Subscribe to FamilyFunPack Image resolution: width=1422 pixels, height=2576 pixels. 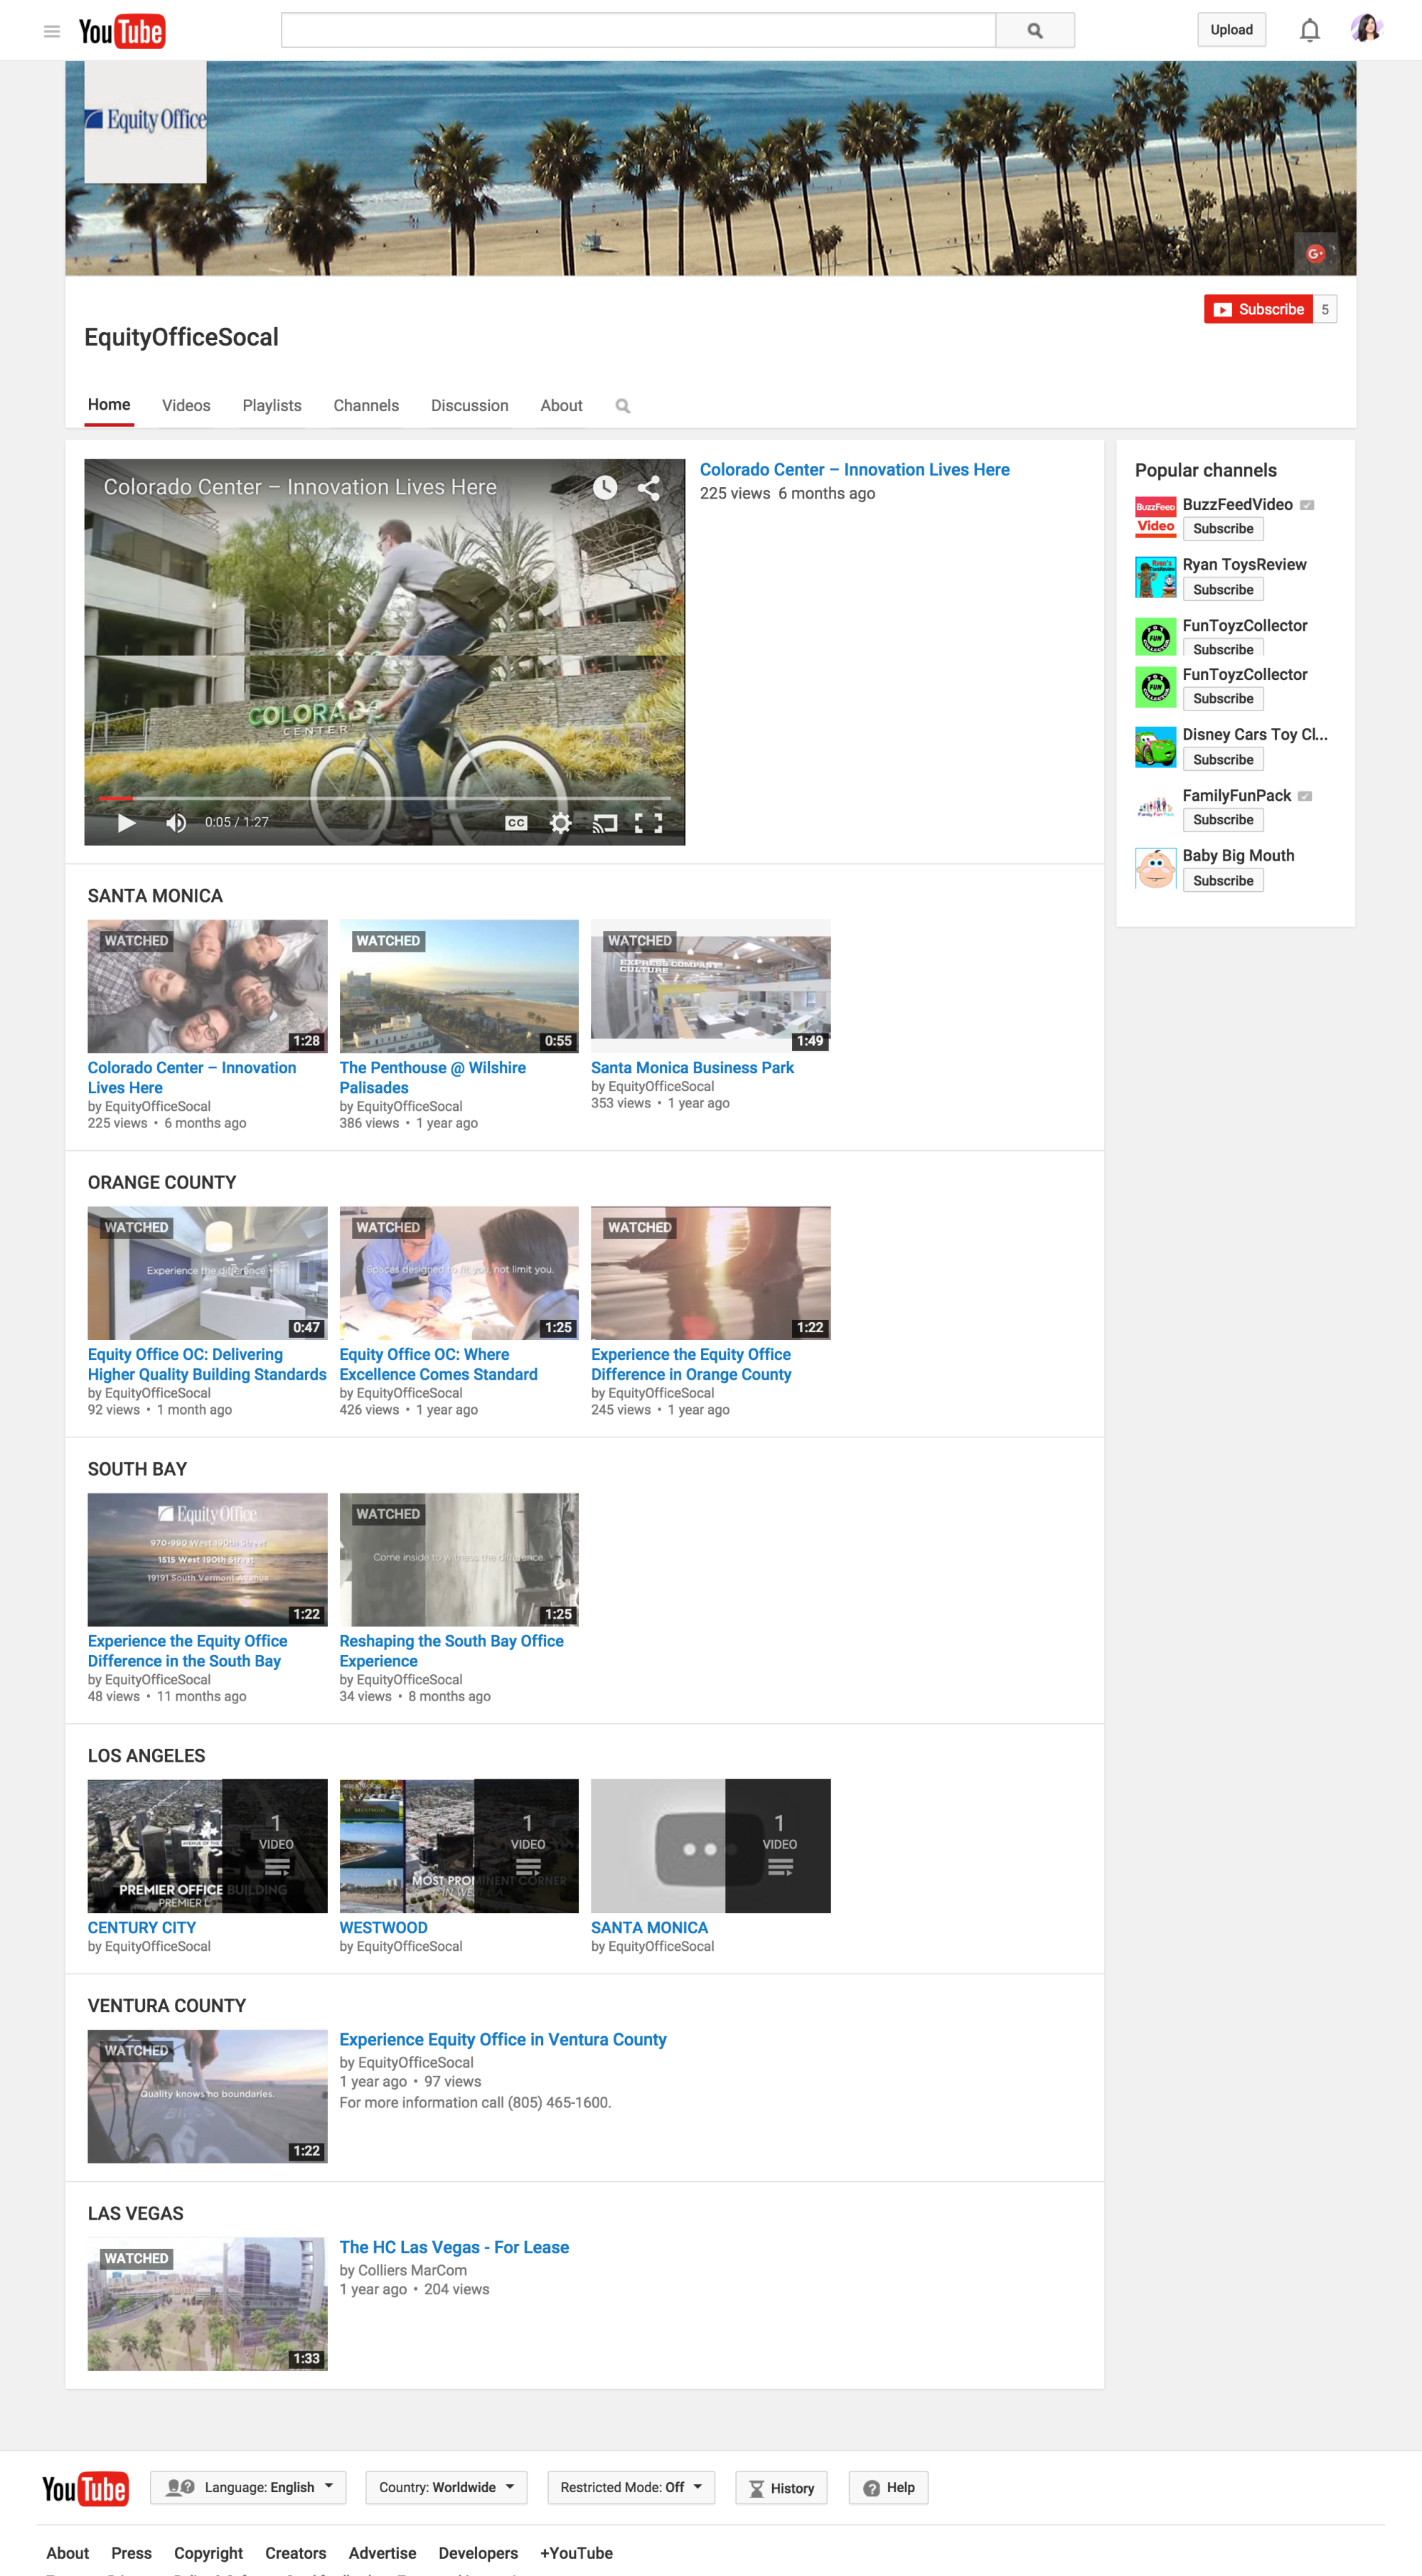[1222, 820]
